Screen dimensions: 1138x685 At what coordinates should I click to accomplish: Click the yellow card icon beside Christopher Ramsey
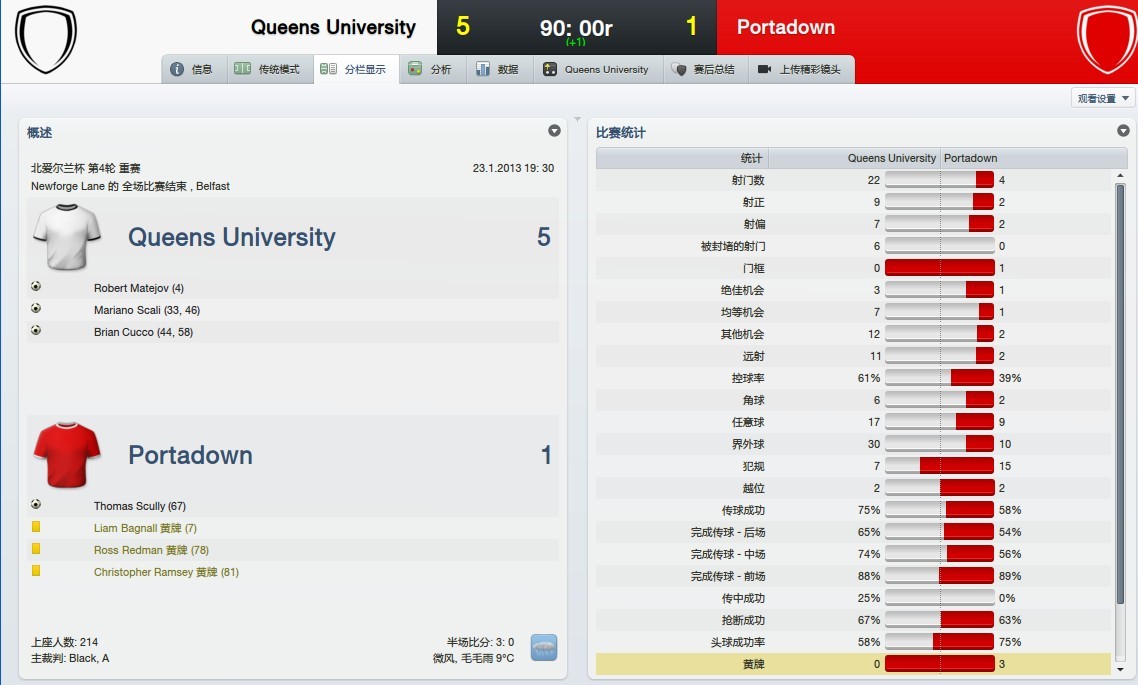[37, 571]
